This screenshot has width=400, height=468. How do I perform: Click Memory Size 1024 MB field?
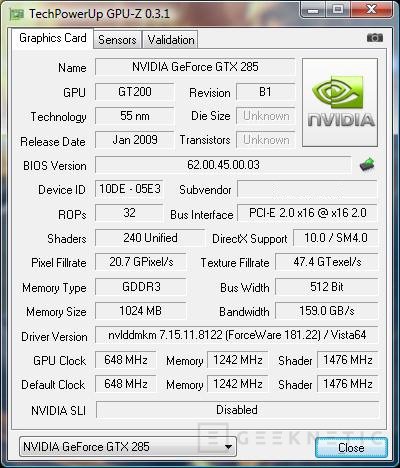point(141,311)
